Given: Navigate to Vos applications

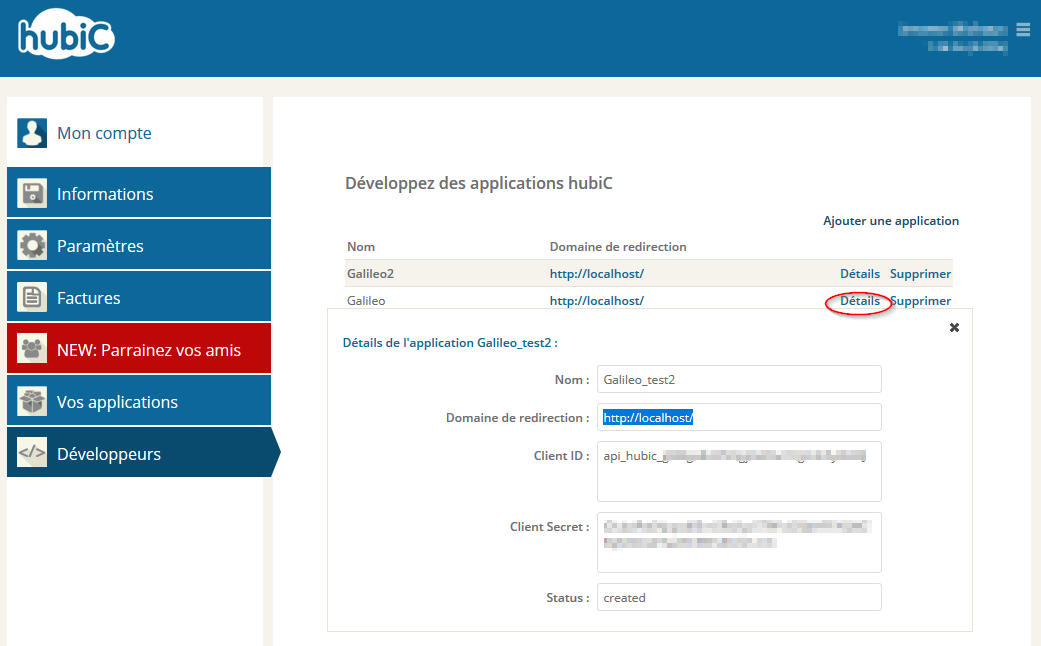Looking at the screenshot, I should coord(139,400).
